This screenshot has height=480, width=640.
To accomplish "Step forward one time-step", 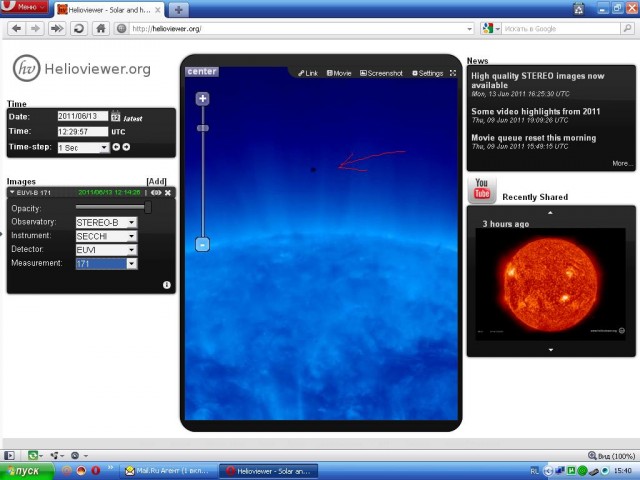I will pos(127,147).
